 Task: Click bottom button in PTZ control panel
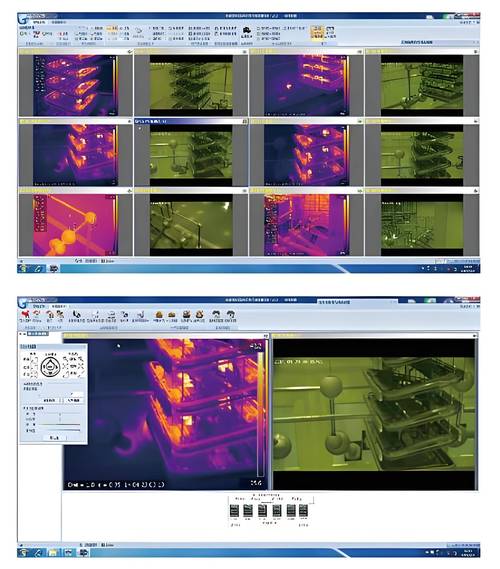pos(54,438)
